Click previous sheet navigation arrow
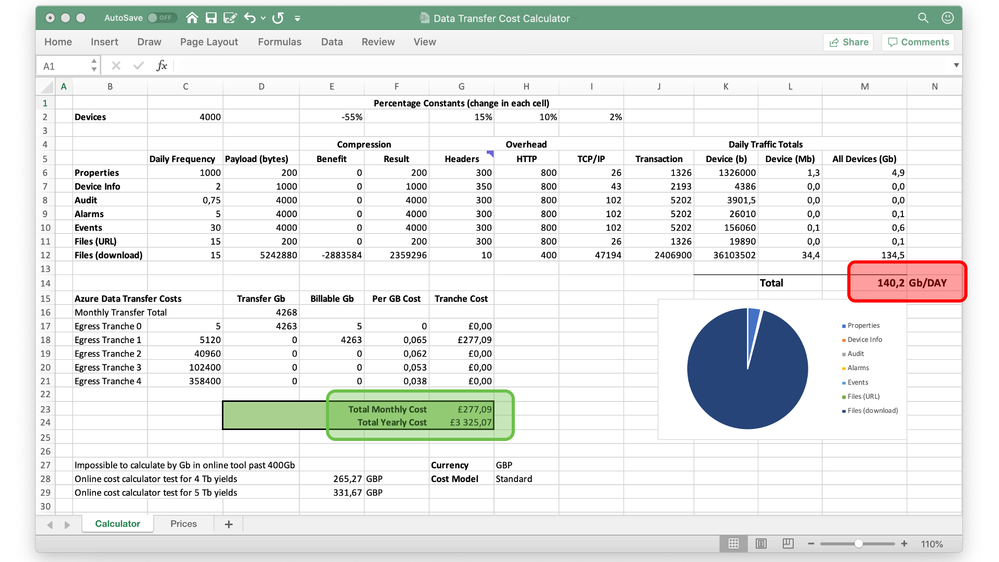 click(x=50, y=525)
